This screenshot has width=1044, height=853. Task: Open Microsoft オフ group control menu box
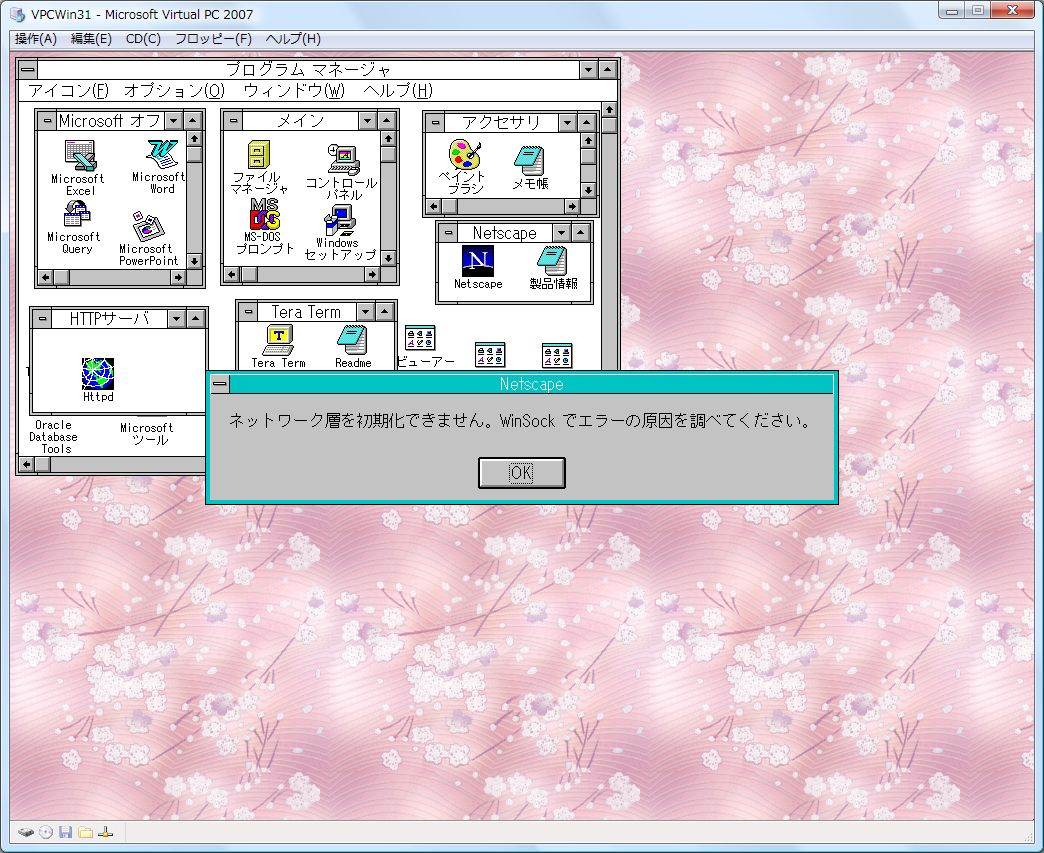click(47, 121)
